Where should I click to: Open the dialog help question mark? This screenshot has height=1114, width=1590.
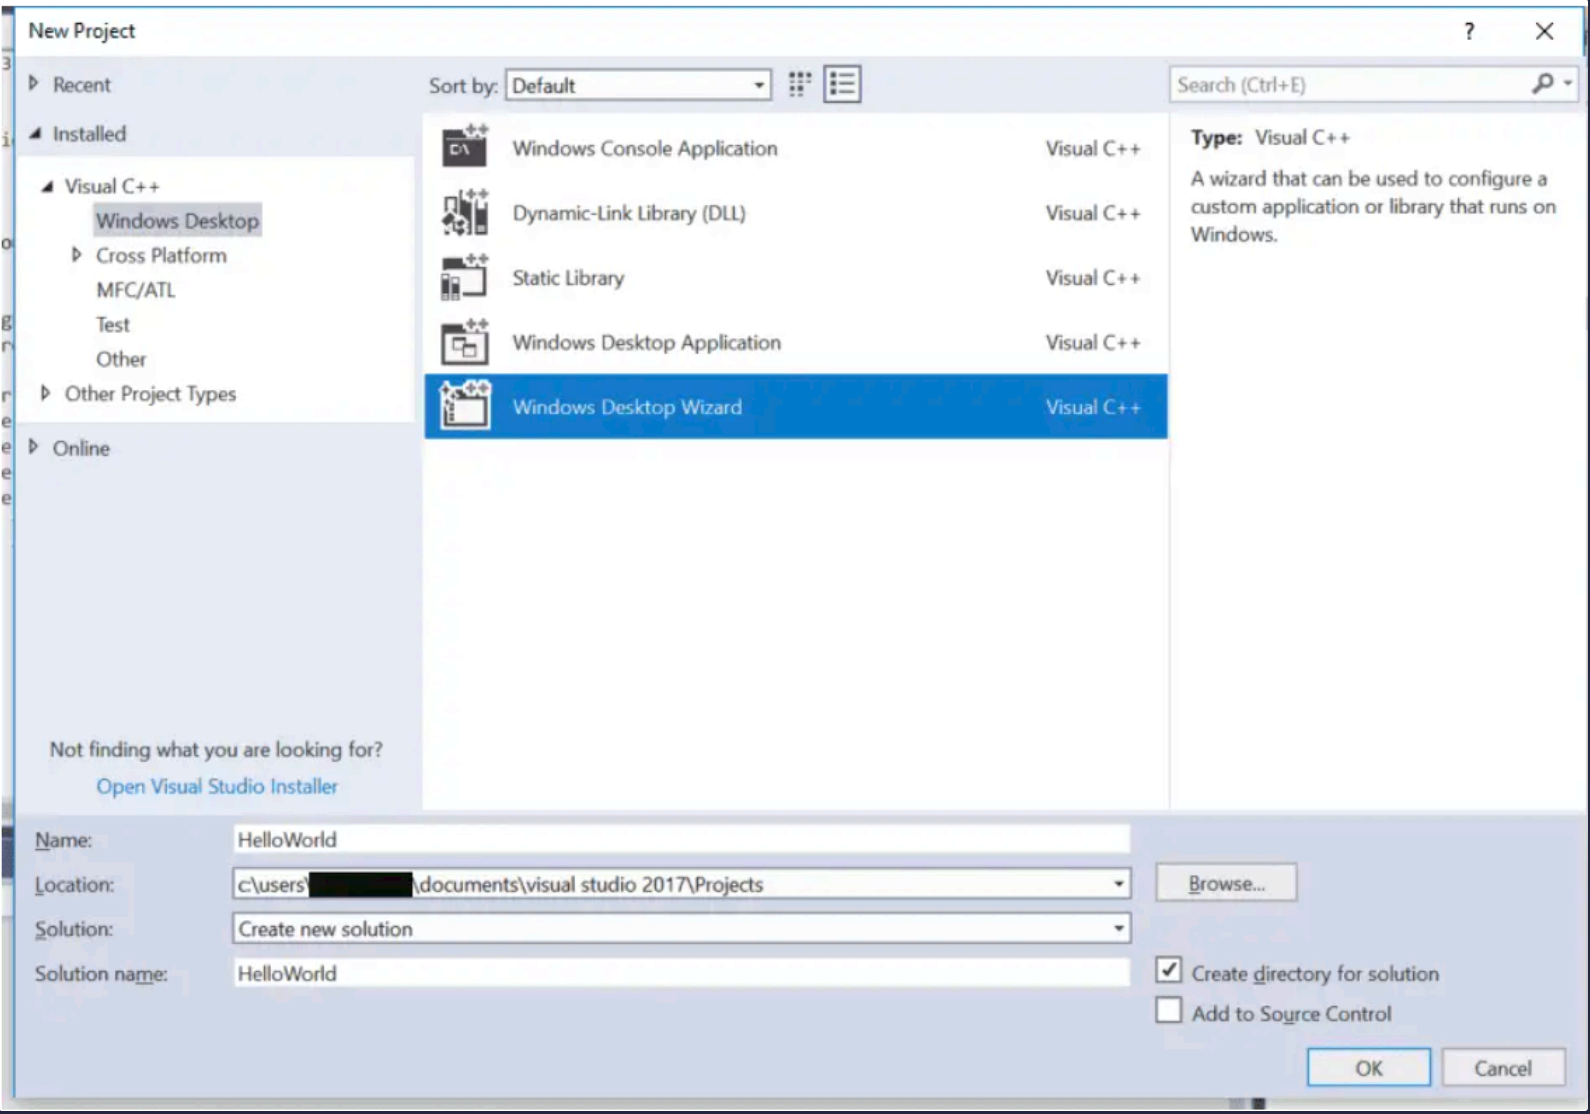click(1468, 31)
